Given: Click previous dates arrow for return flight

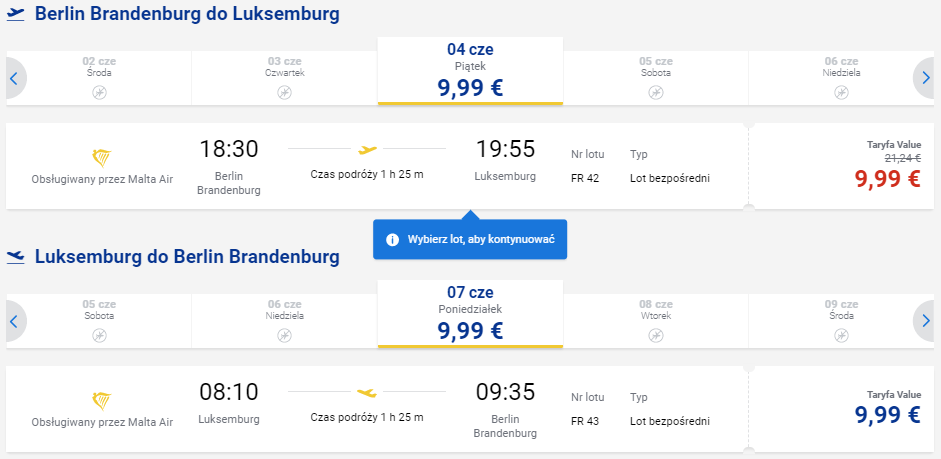Looking at the screenshot, I should click(x=15, y=321).
